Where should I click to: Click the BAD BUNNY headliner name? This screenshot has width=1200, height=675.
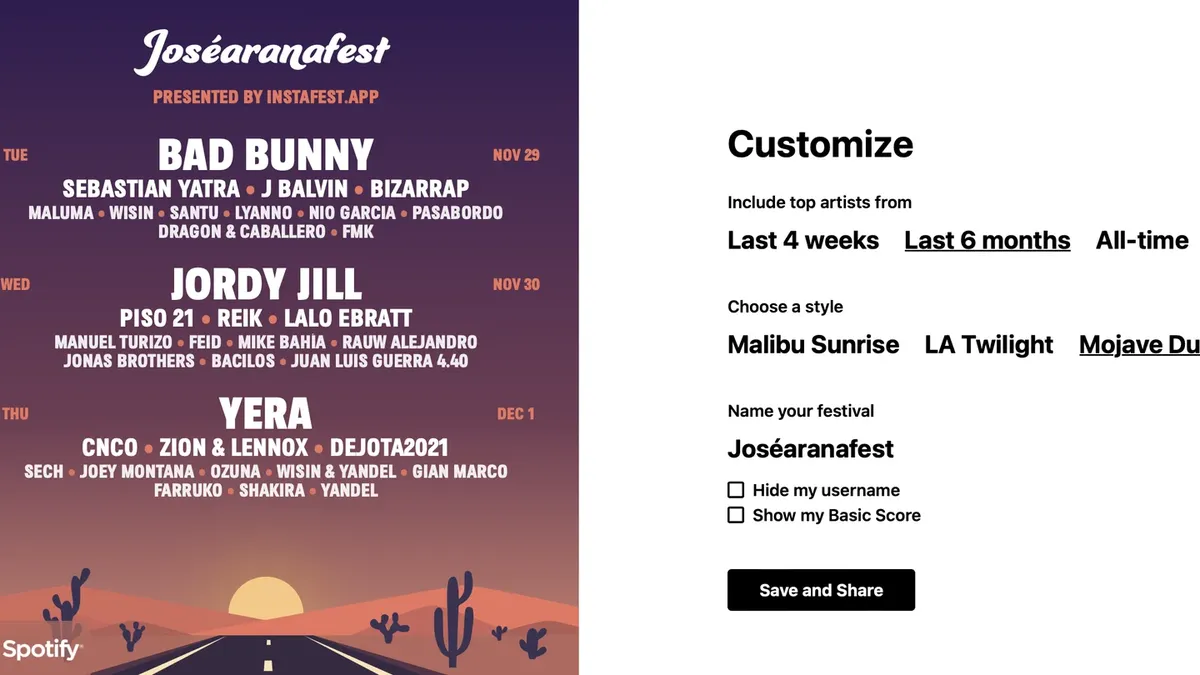pos(266,156)
